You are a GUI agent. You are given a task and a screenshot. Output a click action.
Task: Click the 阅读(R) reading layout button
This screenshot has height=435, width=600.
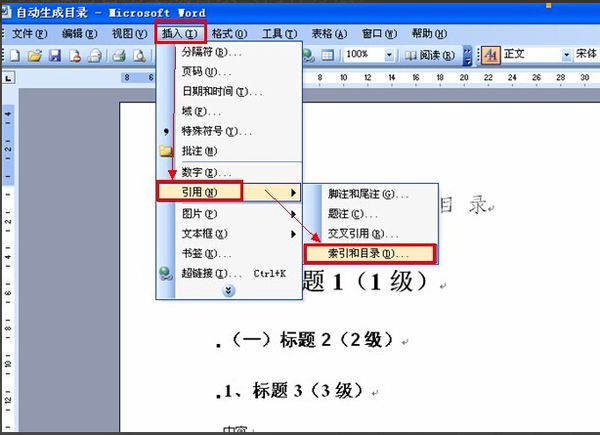tap(429, 56)
